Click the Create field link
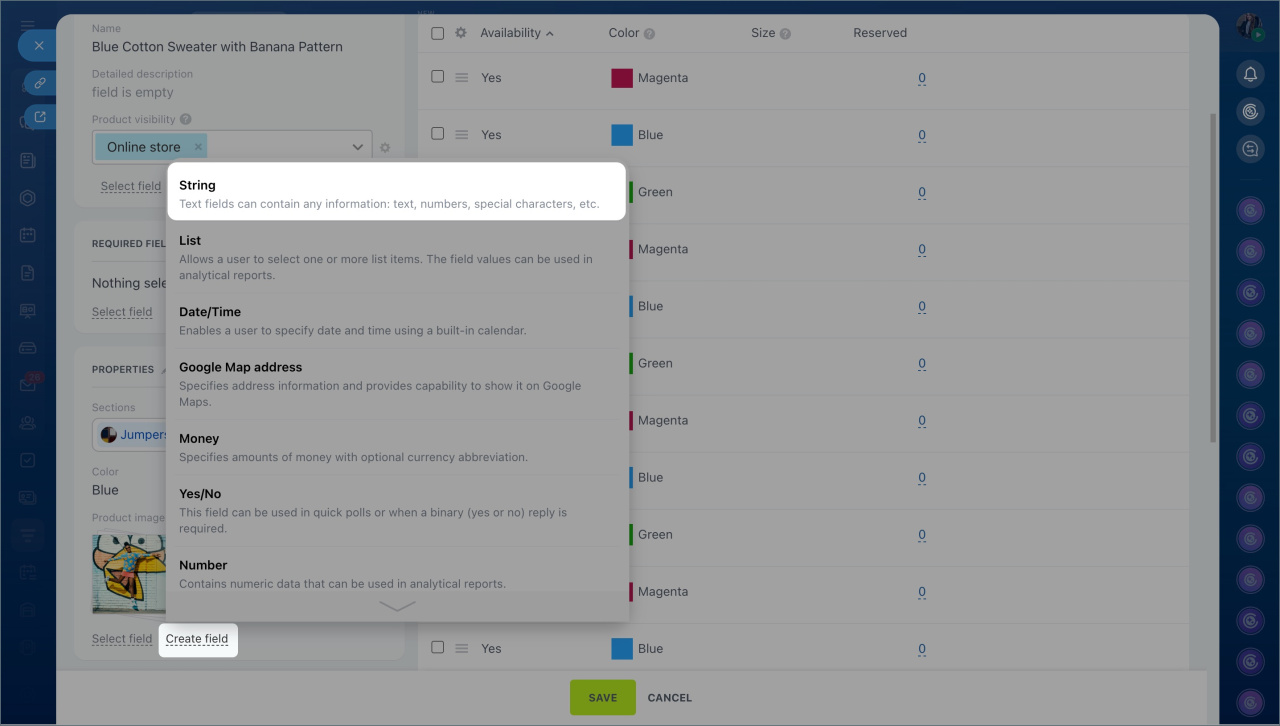Image resolution: width=1280 pixels, height=726 pixels. [x=197, y=639]
